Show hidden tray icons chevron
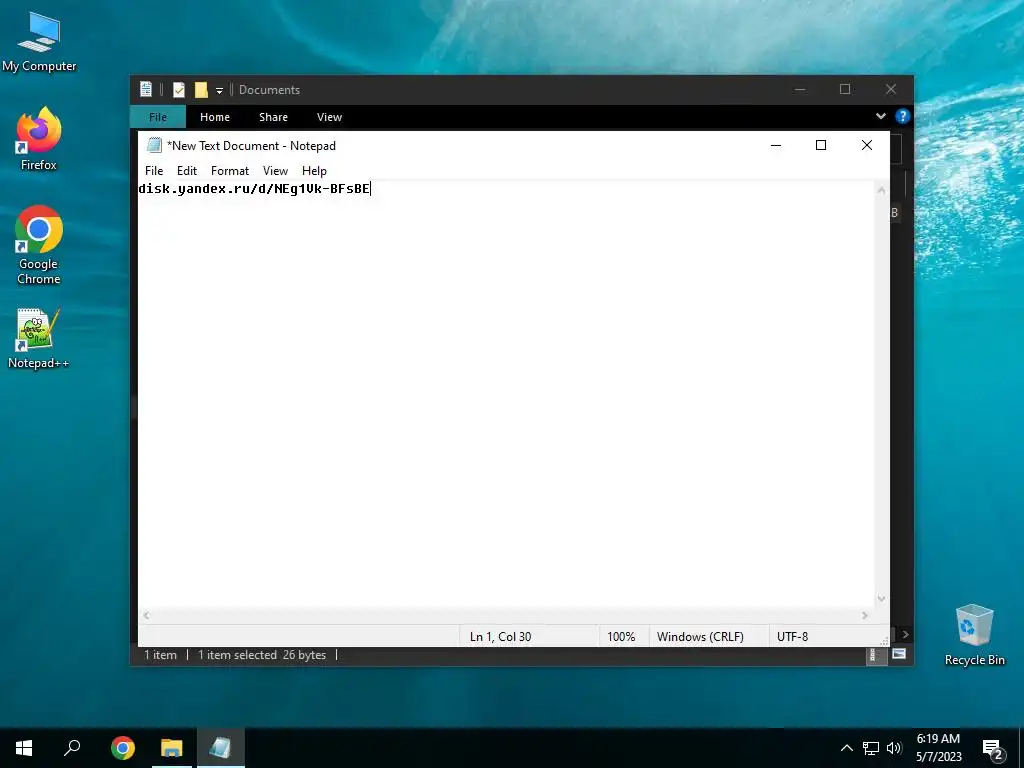Viewport: 1024px width, 768px height. point(846,748)
